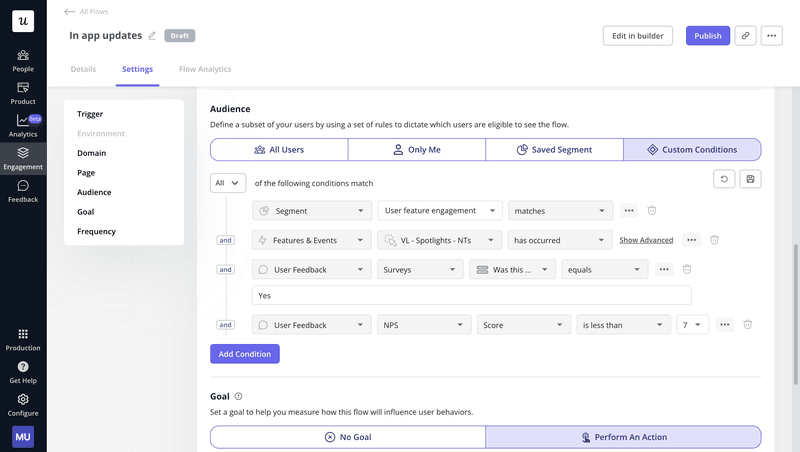Image resolution: width=800 pixels, height=452 pixels.
Task: Open the Score dropdown
Action: point(523,325)
